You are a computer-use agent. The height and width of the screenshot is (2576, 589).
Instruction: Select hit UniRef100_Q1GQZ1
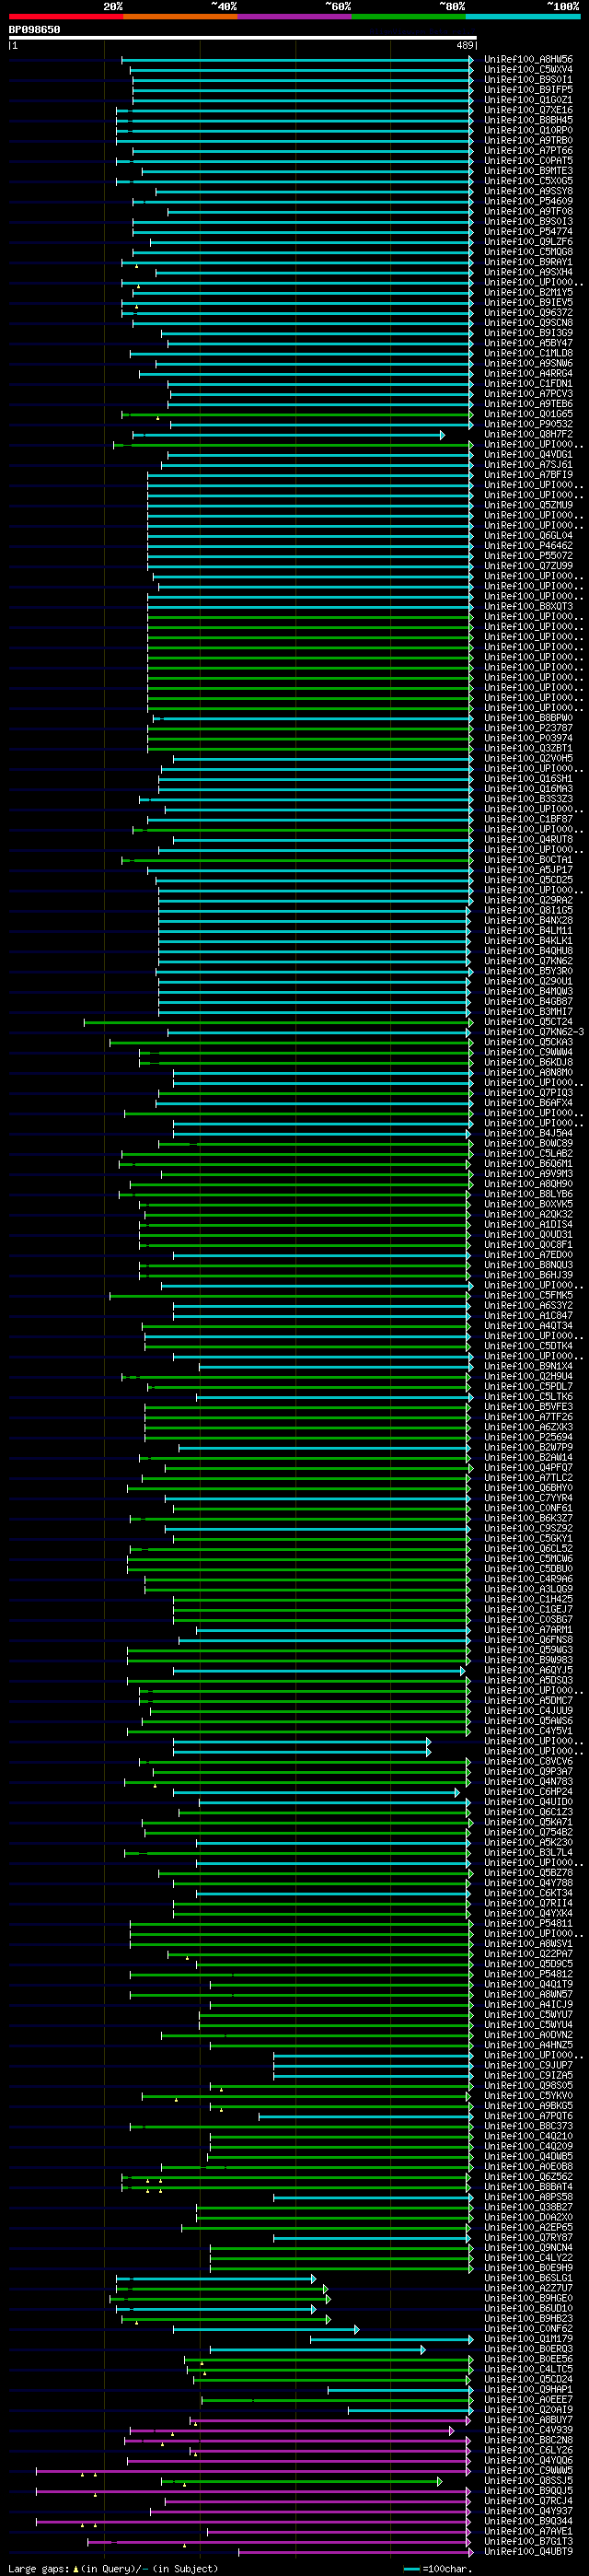click(528, 100)
